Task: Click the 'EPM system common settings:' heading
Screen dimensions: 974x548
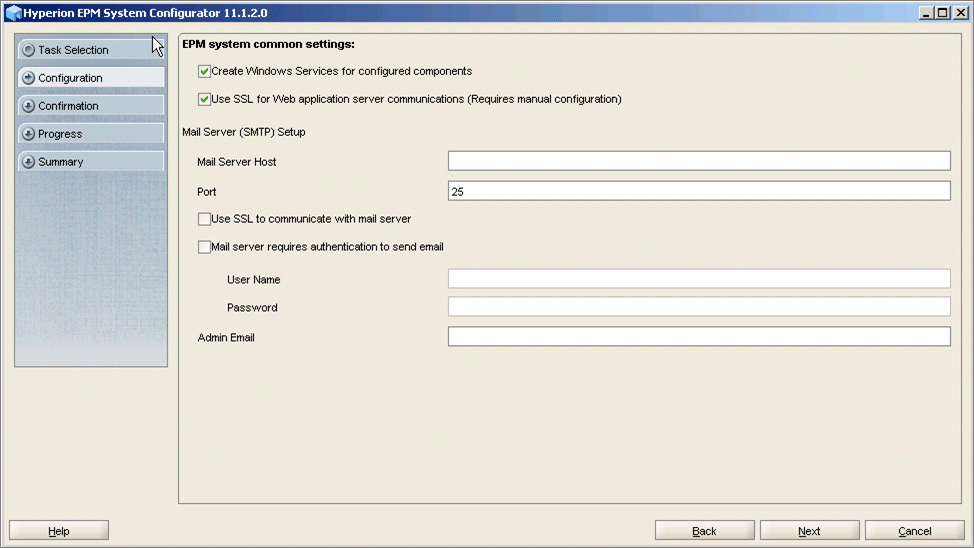Action: click(268, 44)
